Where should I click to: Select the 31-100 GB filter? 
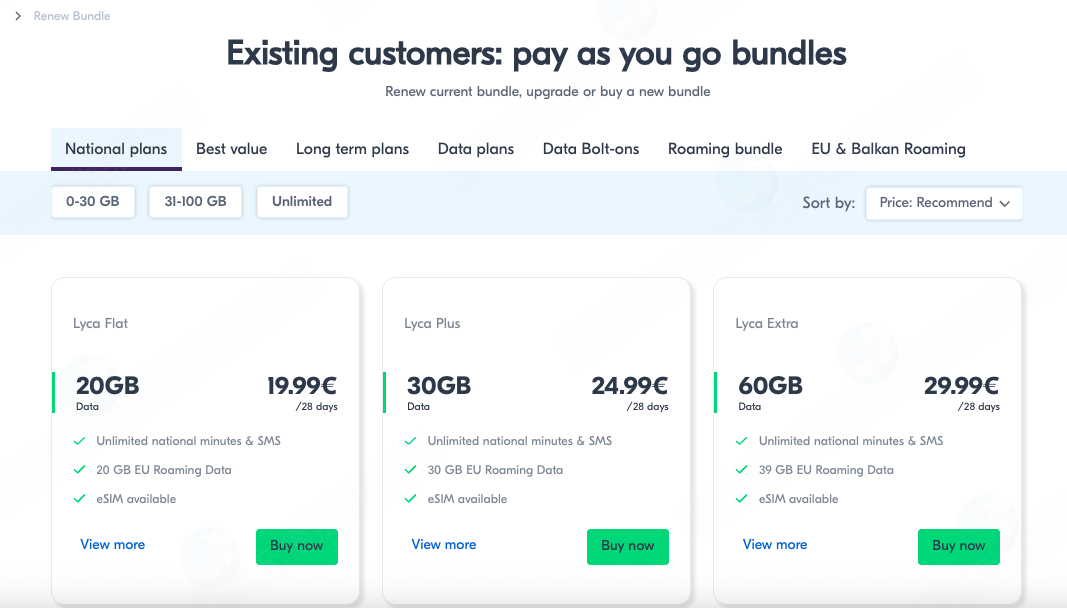(195, 202)
